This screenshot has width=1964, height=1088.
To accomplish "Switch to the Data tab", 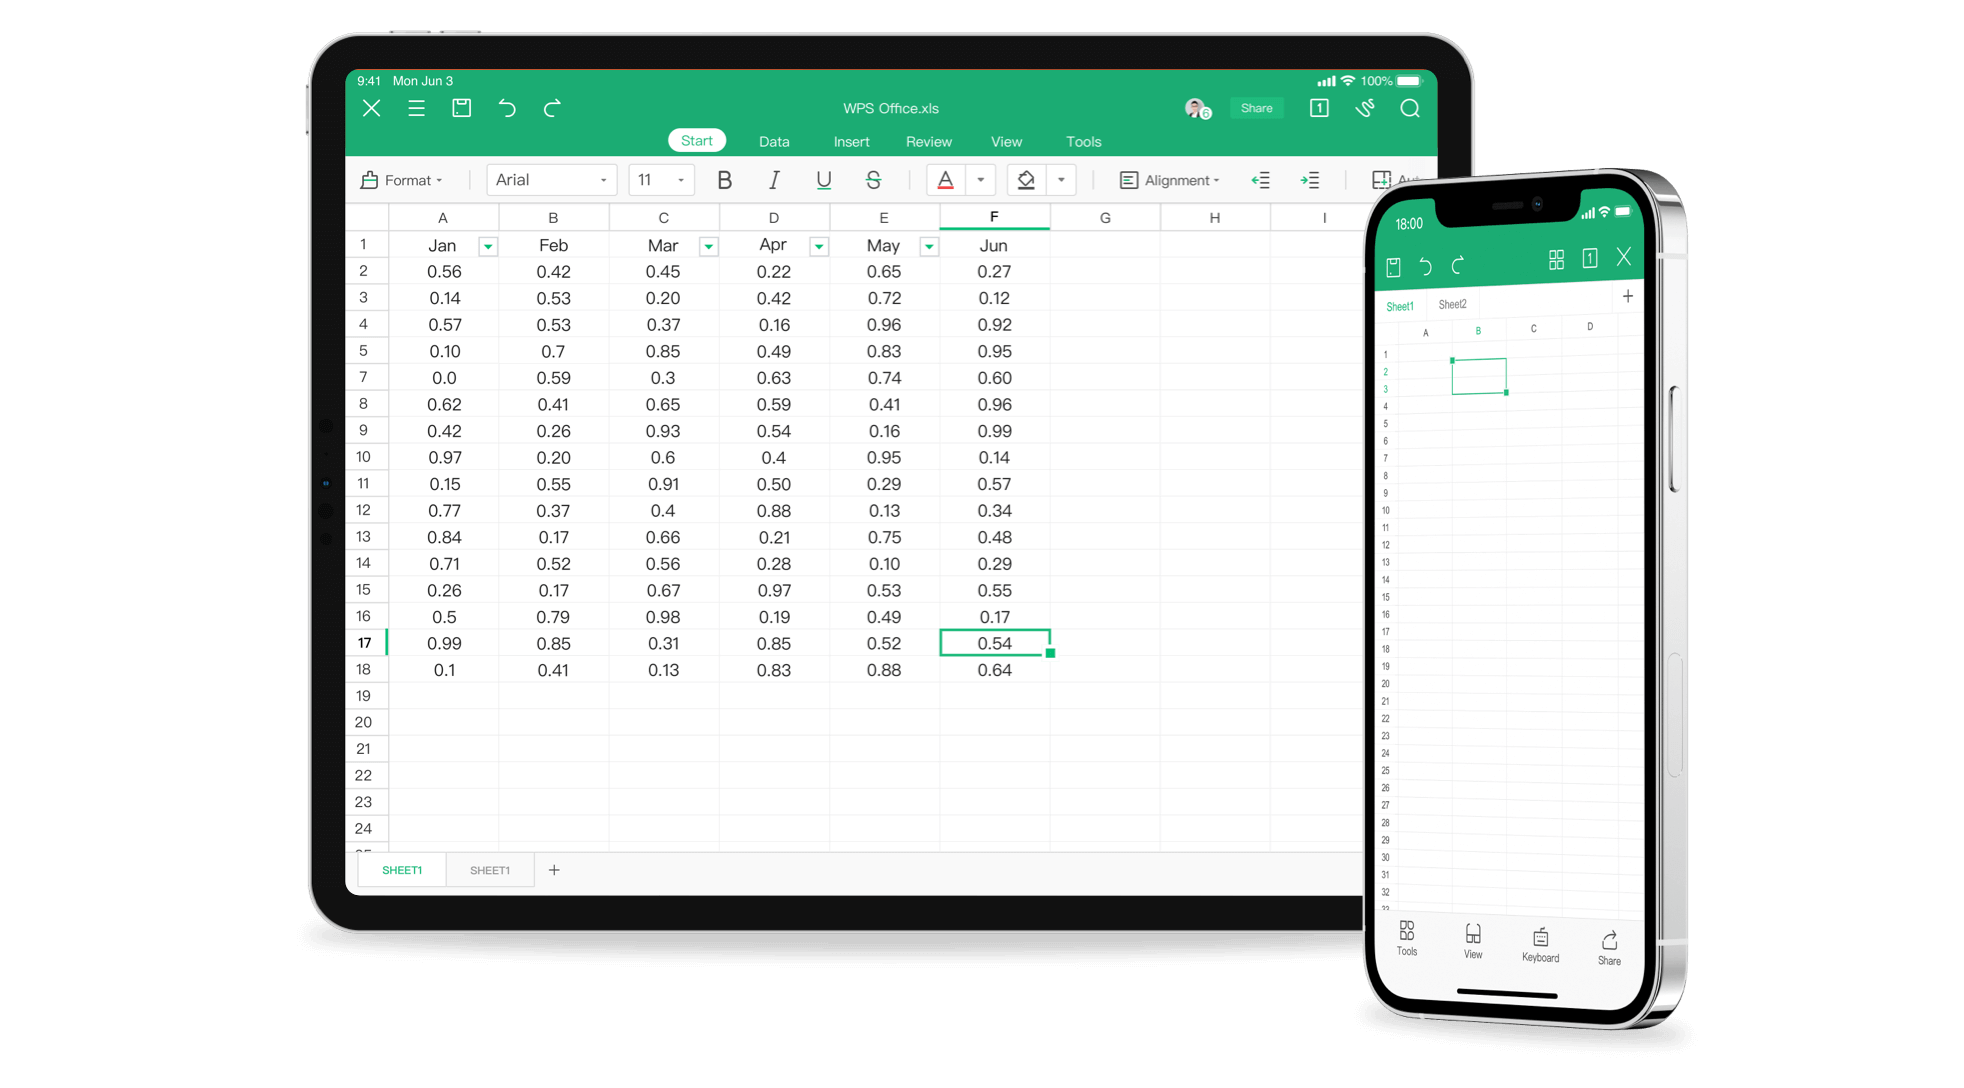I will pos(774,141).
